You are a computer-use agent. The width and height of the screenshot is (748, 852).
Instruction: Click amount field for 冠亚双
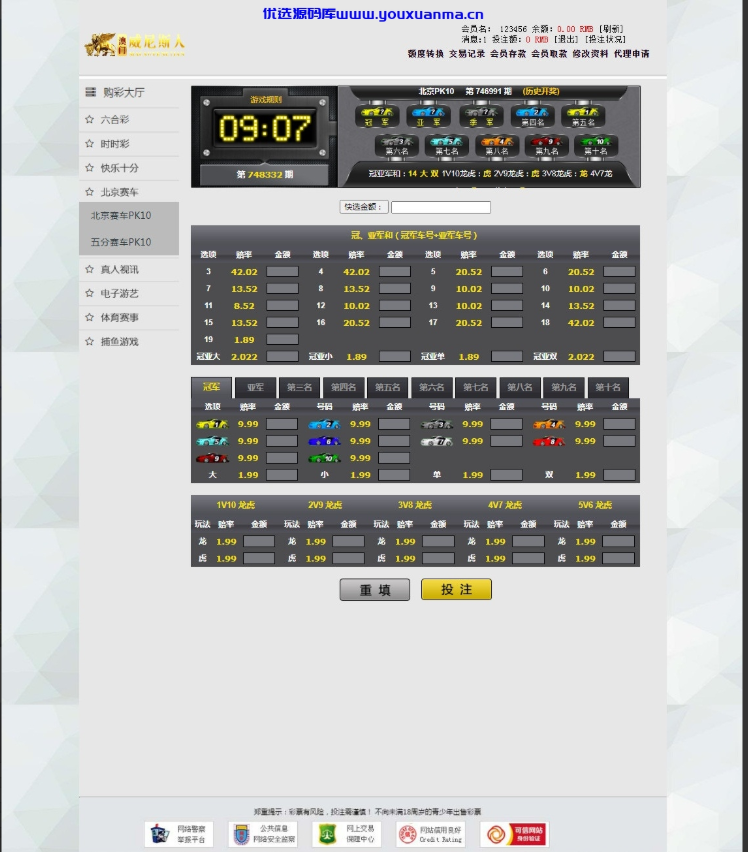tap(619, 356)
